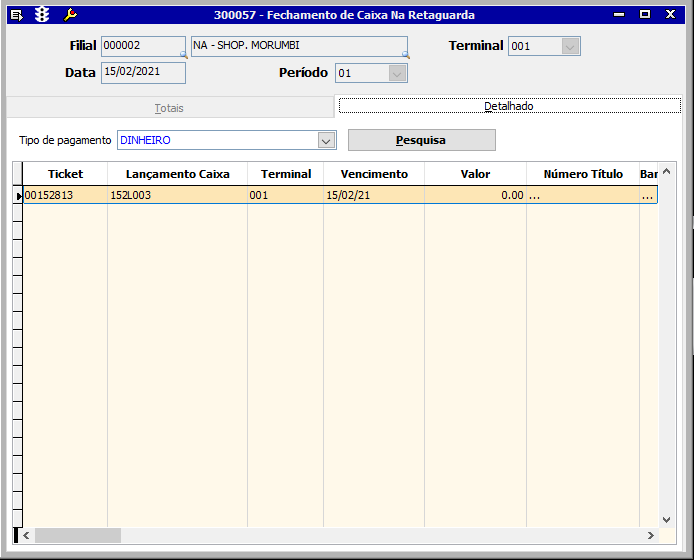Viewport: 694px width, 560px height.
Task: Click the form menu icon in title bar
Action: (17, 15)
